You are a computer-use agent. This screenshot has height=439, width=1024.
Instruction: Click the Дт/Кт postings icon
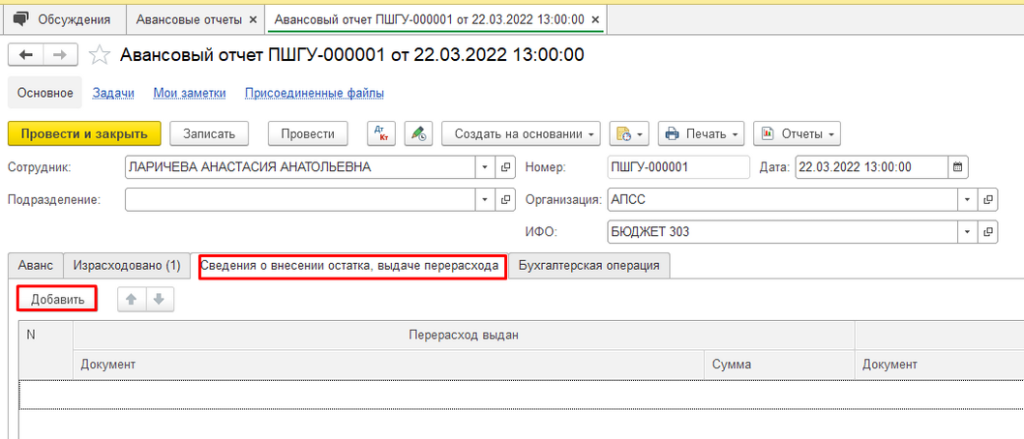[382, 133]
